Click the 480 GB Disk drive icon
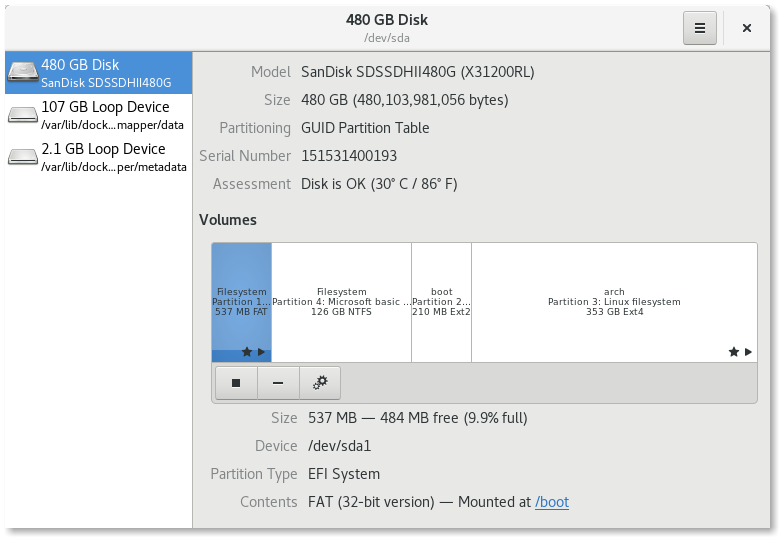The width and height of the screenshot is (779, 537). (23, 73)
